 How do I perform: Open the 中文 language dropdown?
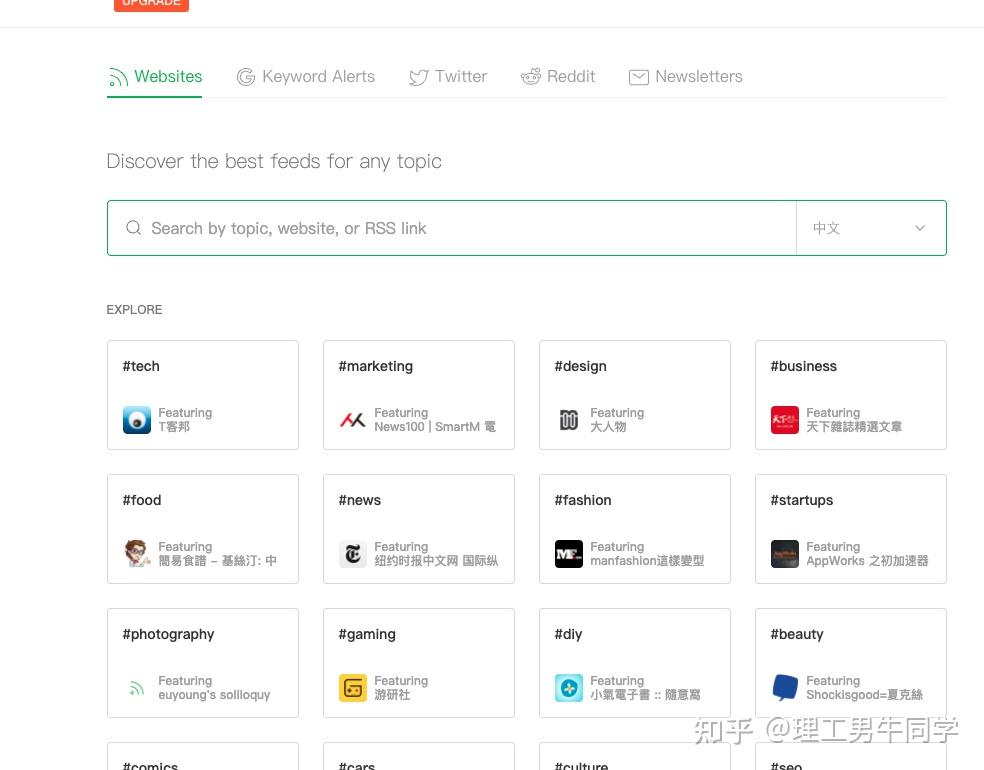click(871, 228)
